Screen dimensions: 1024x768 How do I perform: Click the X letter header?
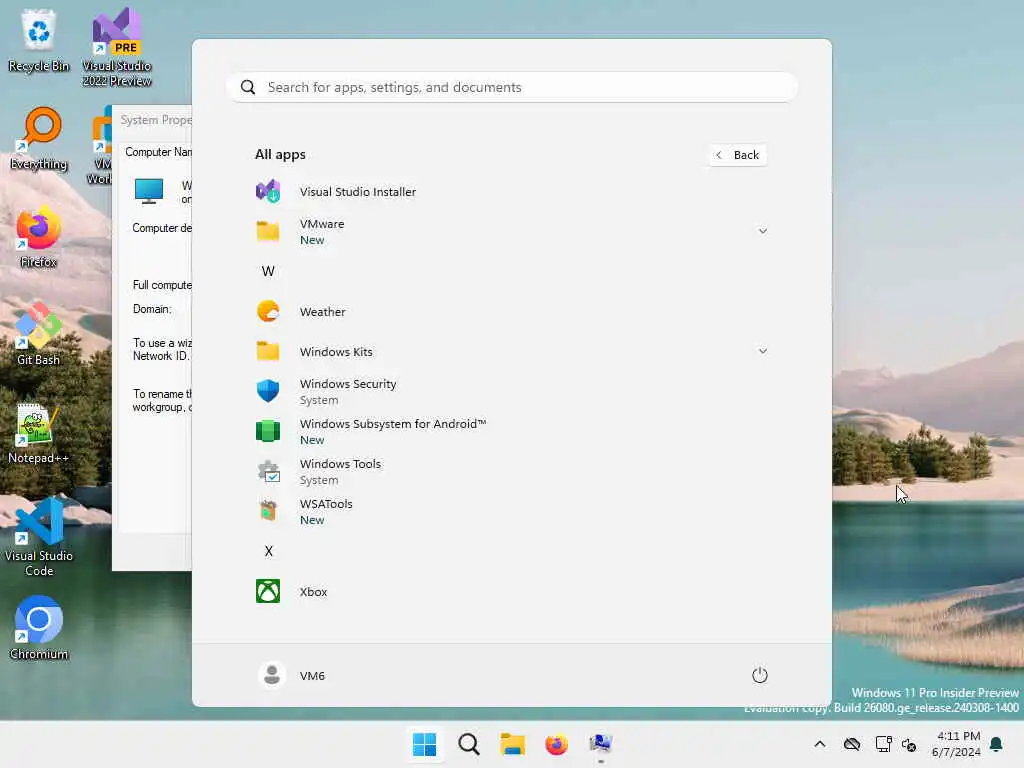point(268,551)
